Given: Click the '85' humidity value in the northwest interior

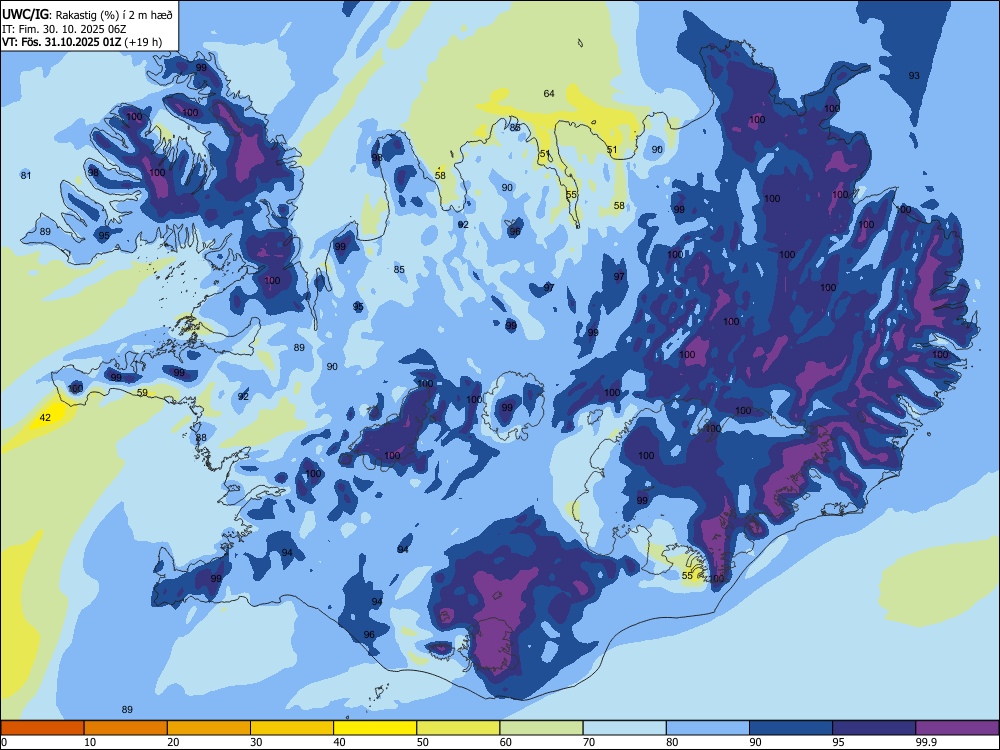Looking at the screenshot, I should click(399, 270).
